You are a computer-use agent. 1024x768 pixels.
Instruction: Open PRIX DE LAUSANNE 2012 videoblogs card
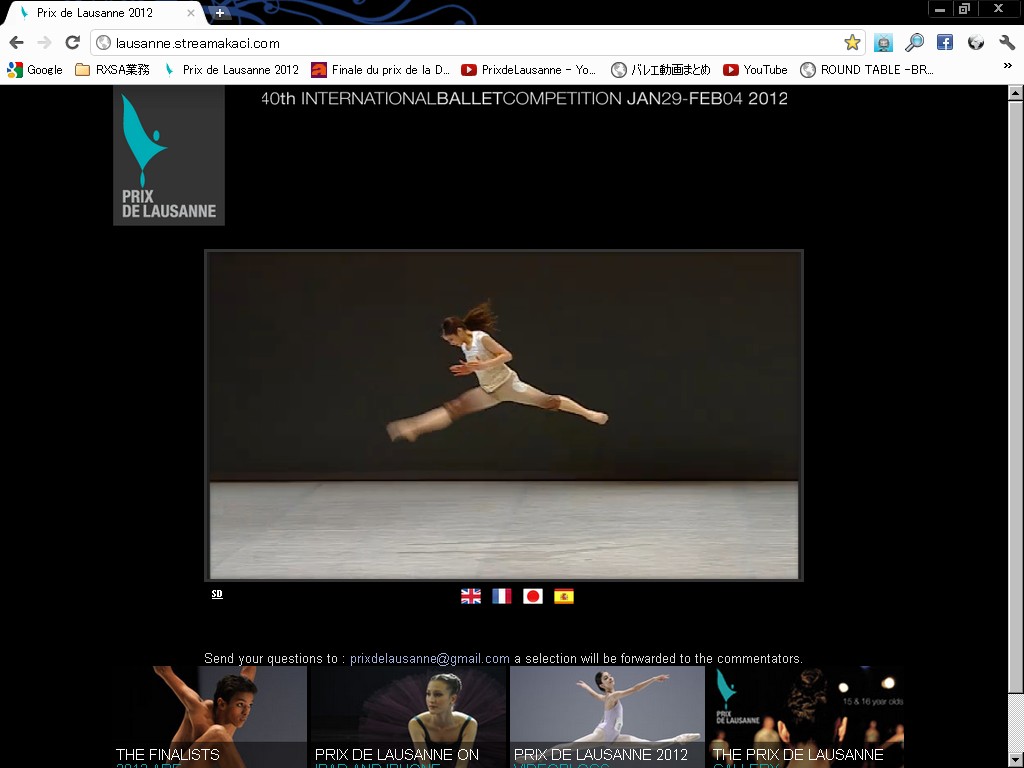[607, 717]
